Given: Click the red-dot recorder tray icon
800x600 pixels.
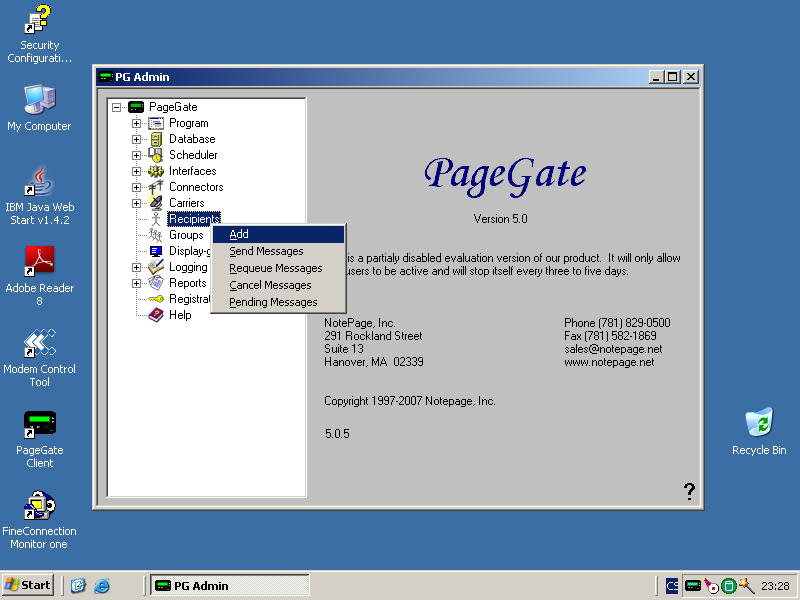Looking at the screenshot, I should [x=711, y=586].
